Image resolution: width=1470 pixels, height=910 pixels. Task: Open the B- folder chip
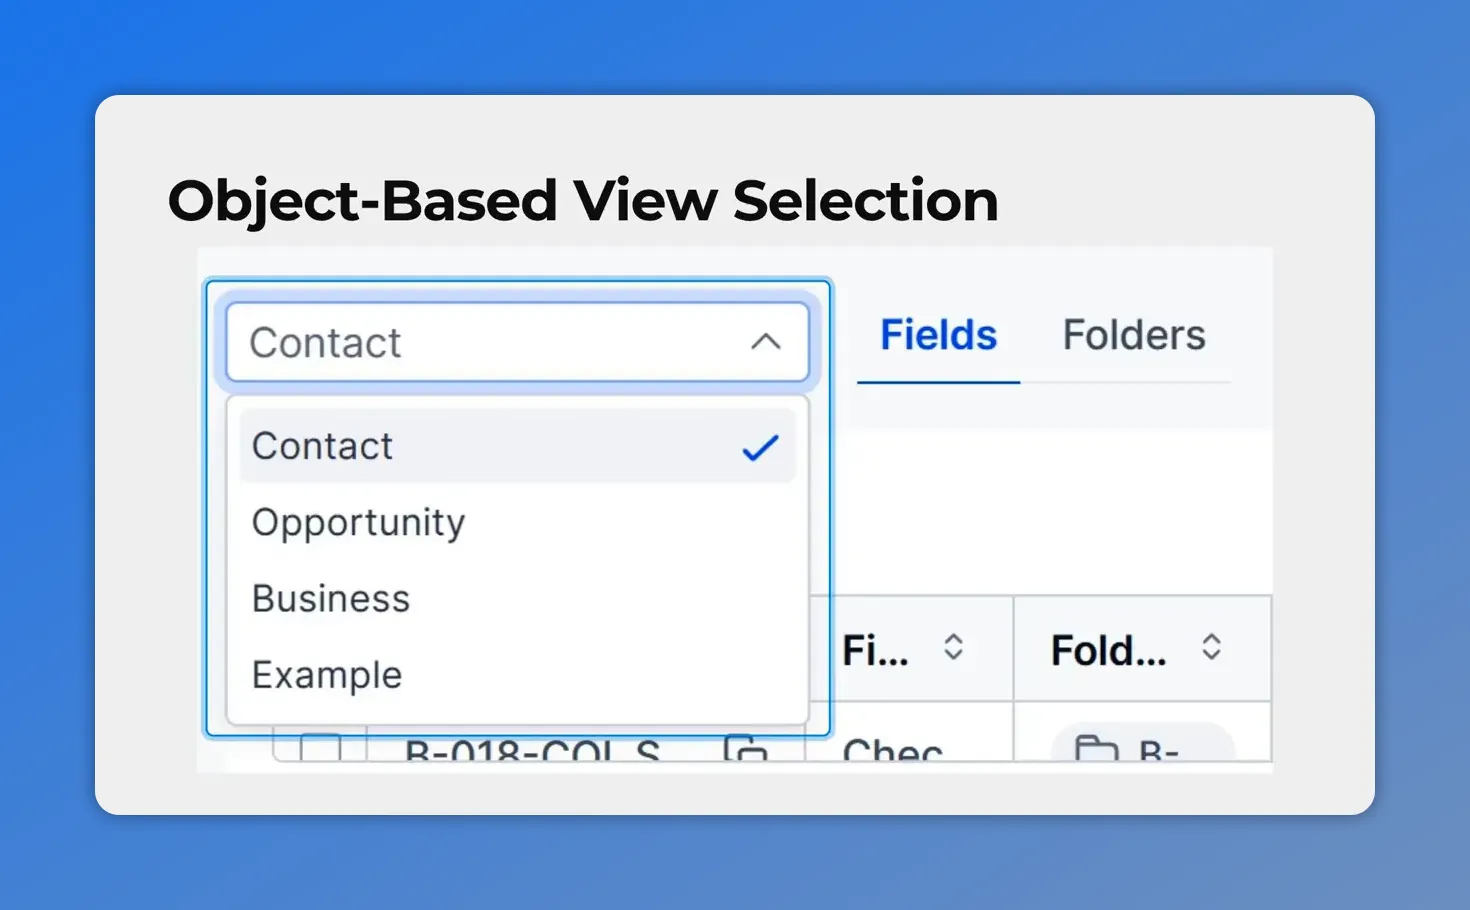[1158, 750]
